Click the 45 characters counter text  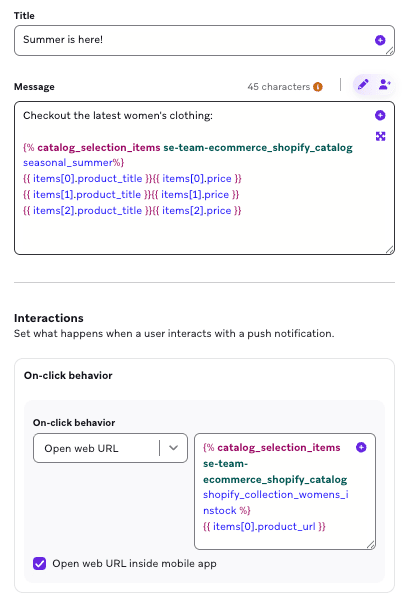point(279,87)
